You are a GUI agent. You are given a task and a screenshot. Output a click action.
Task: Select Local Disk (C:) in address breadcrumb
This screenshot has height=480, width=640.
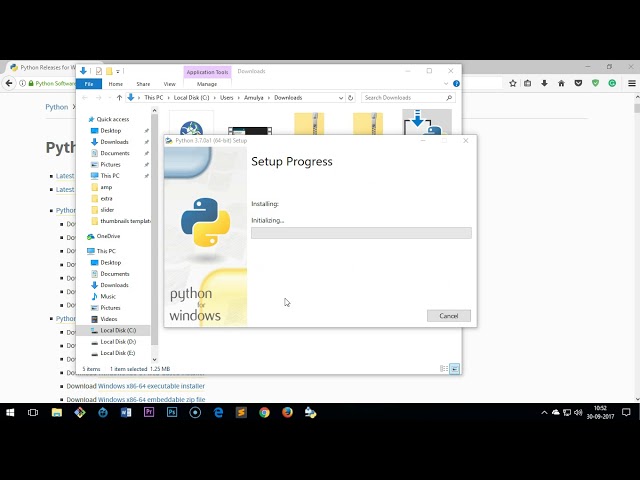[x=191, y=98]
